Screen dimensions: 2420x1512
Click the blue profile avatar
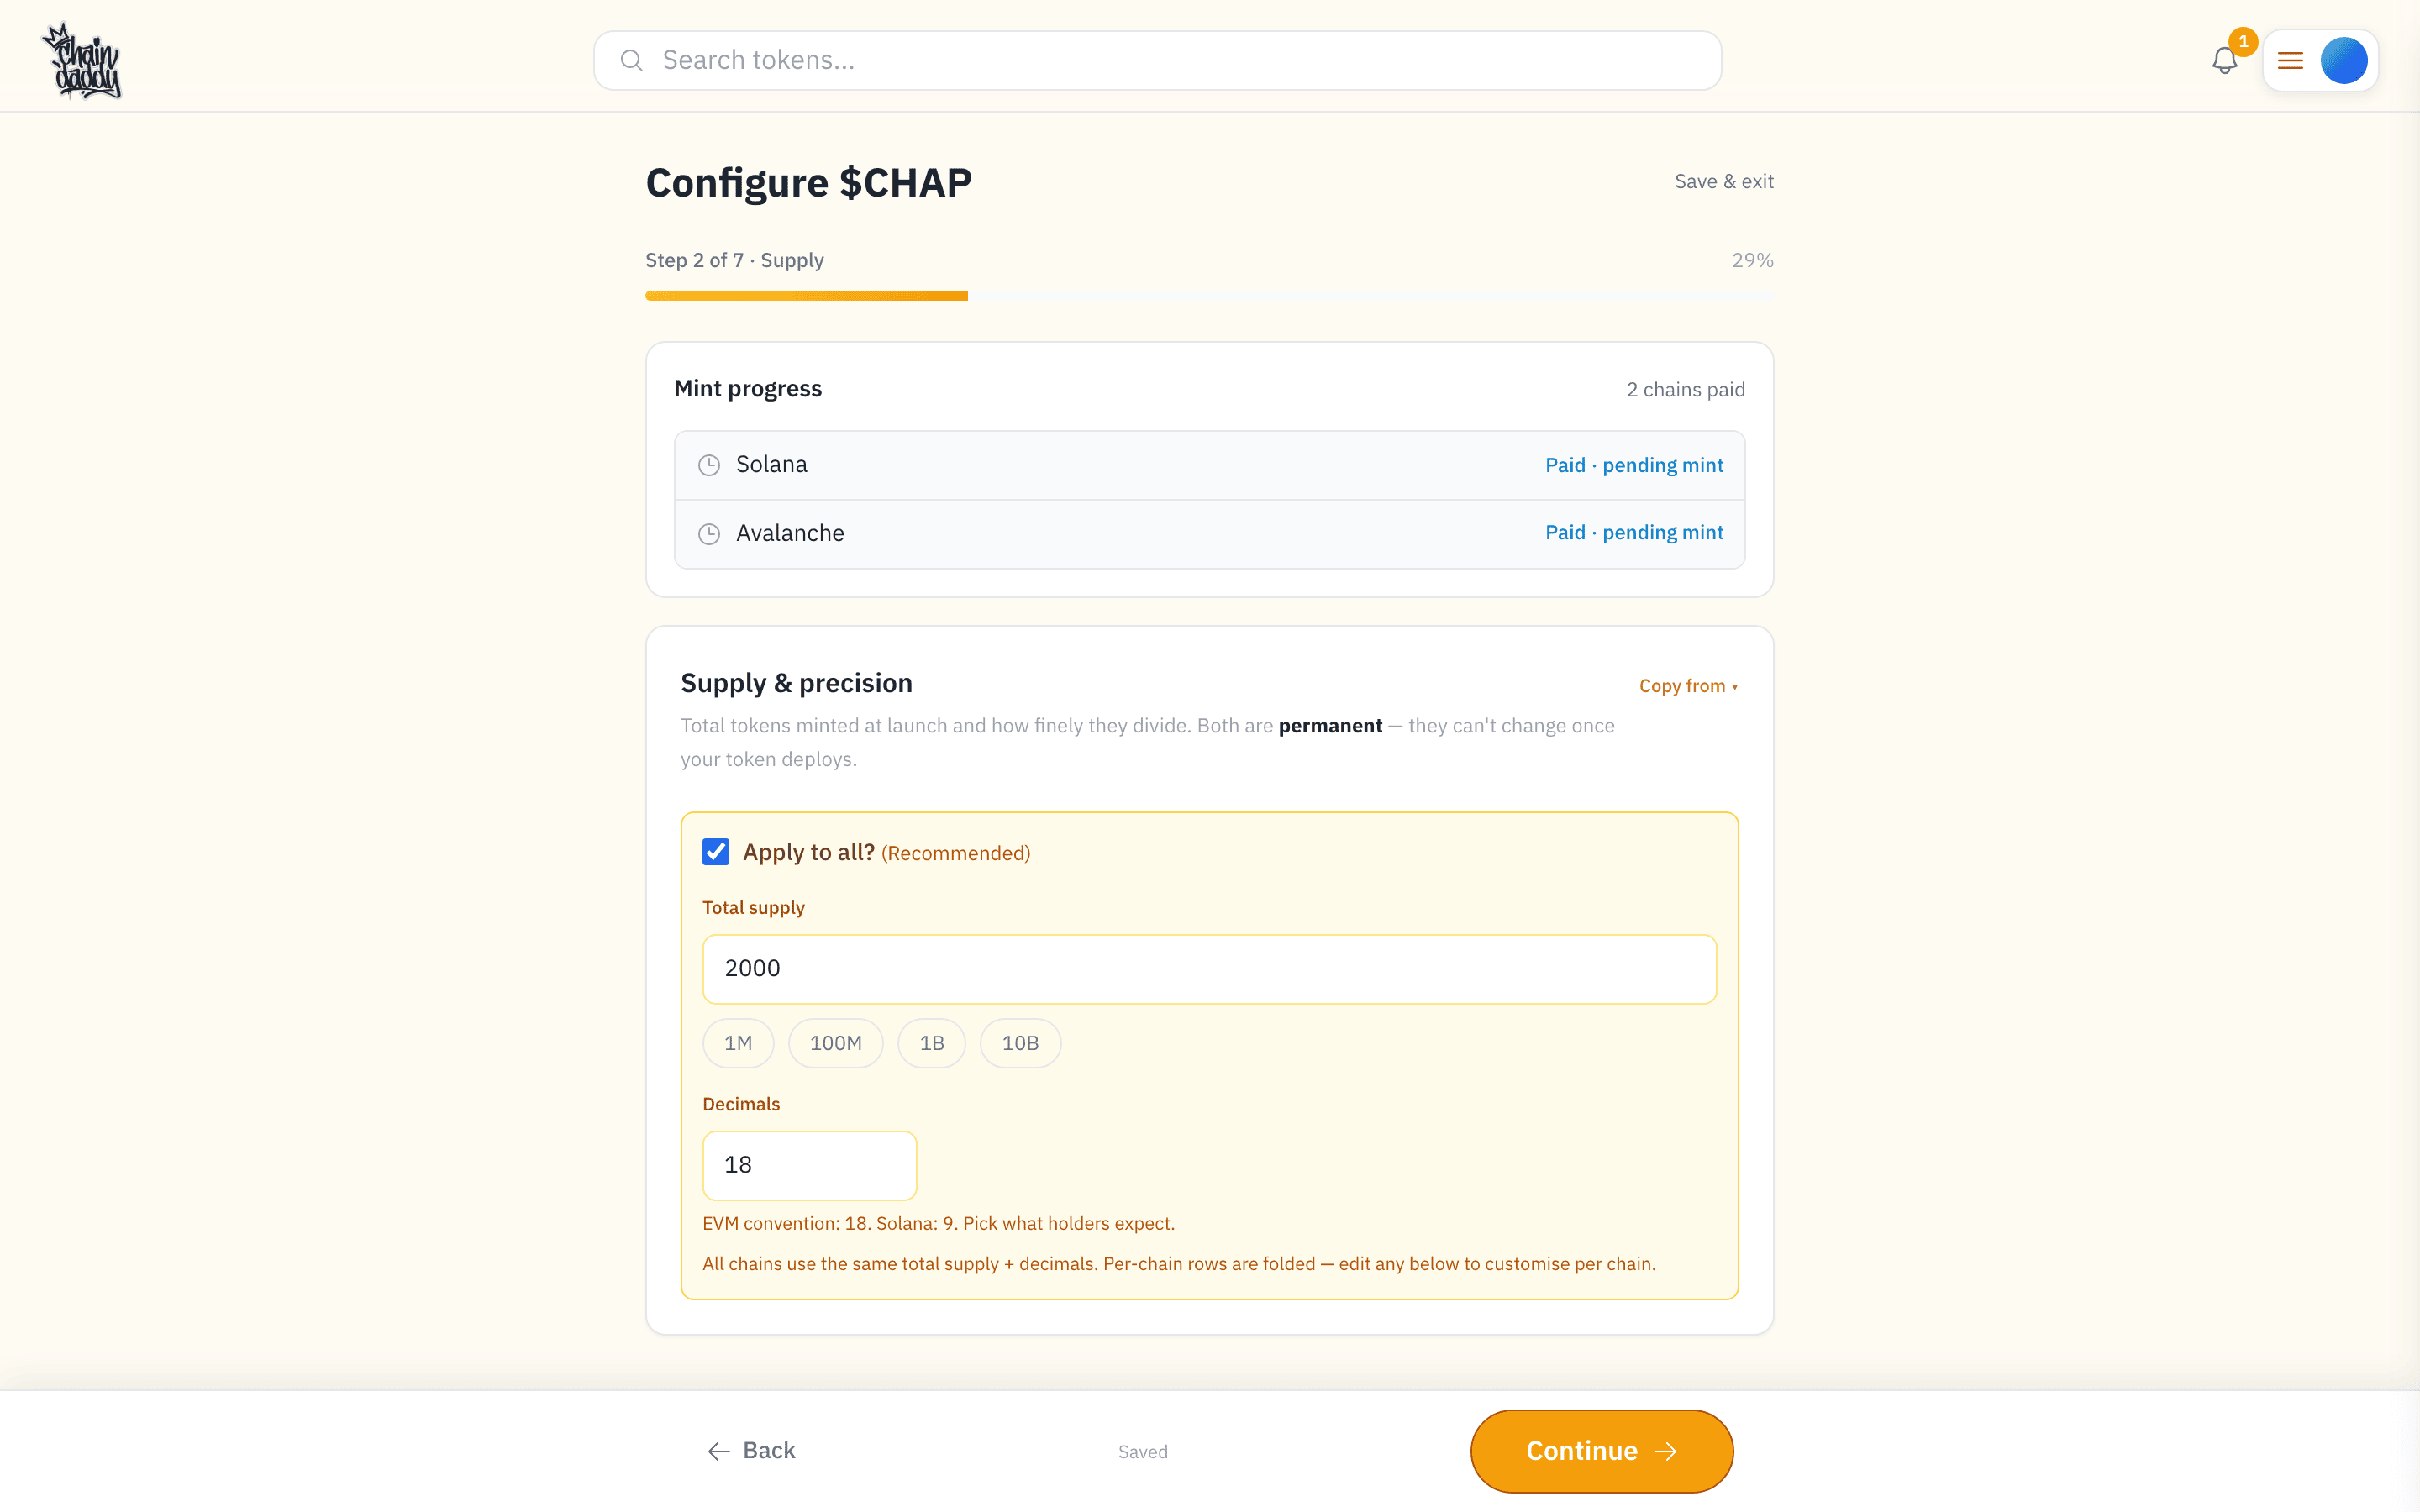tap(2343, 61)
